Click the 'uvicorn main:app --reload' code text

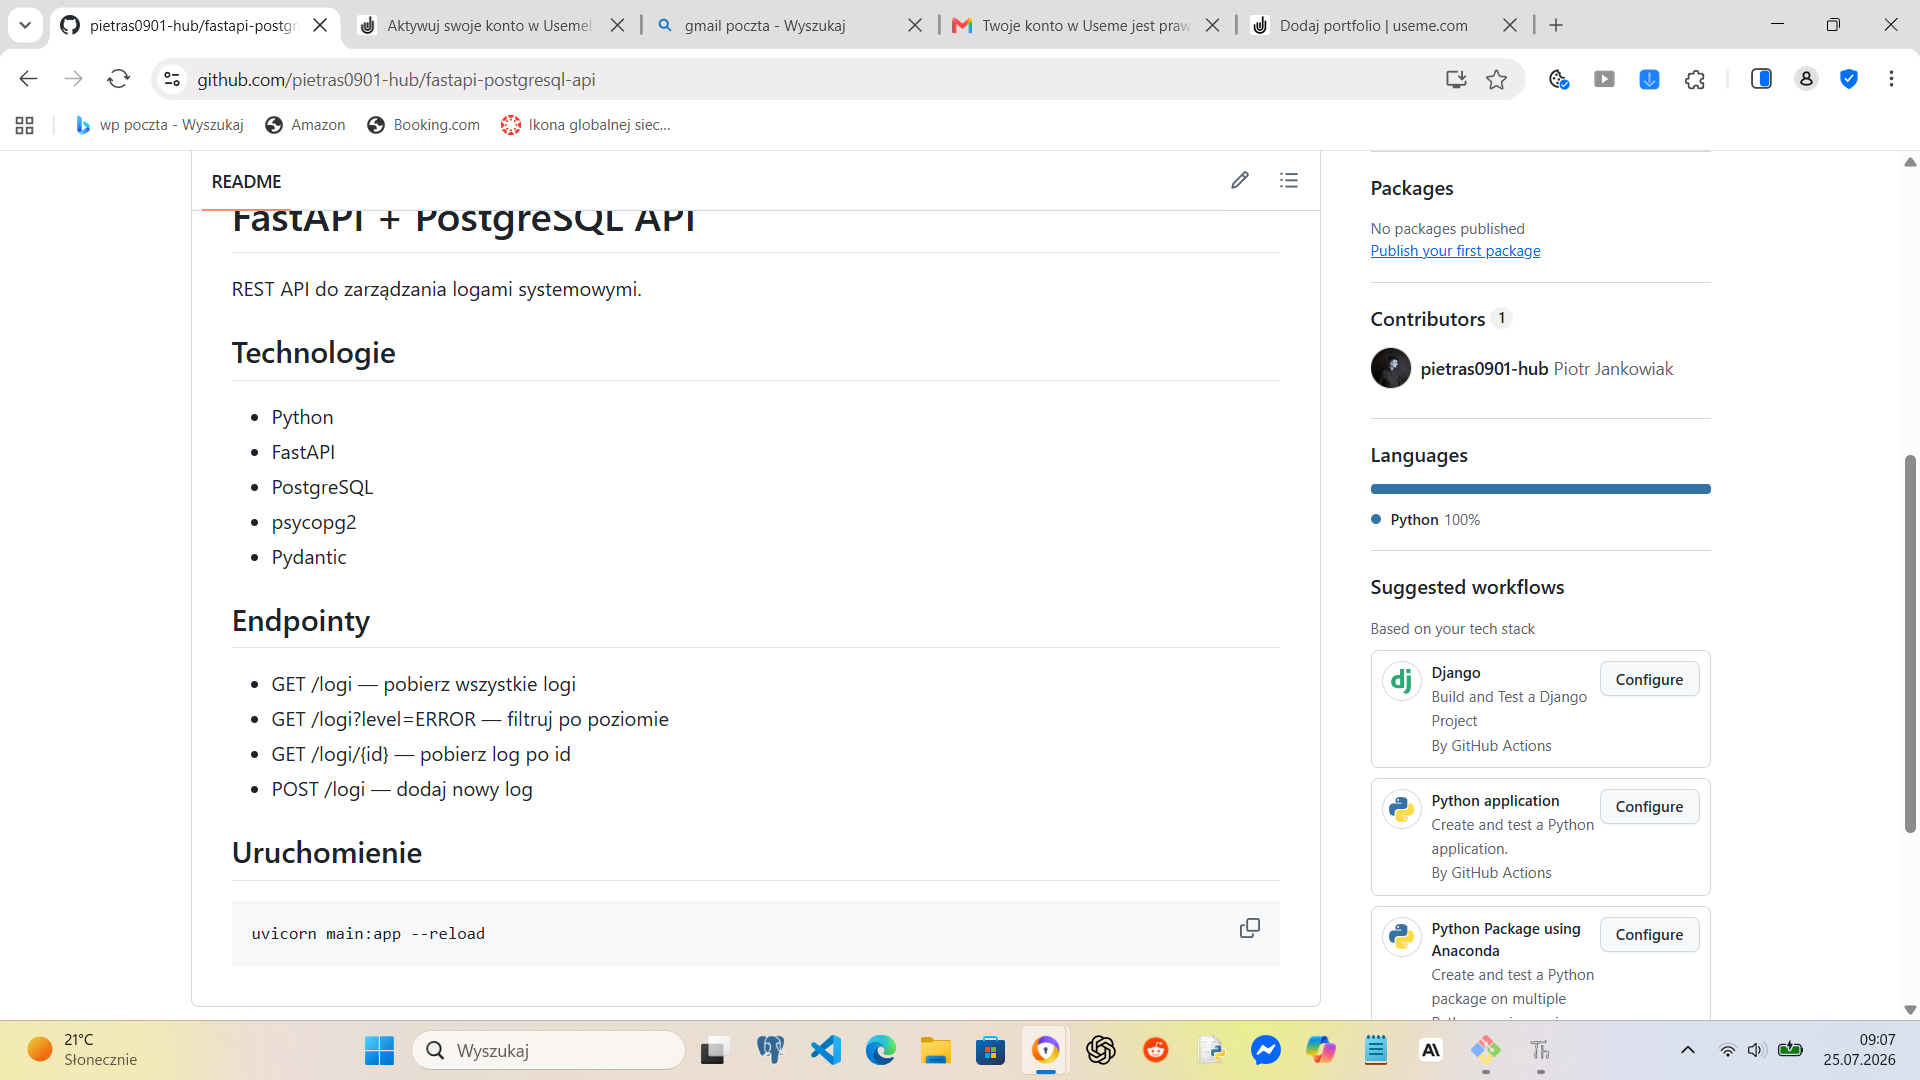368,934
